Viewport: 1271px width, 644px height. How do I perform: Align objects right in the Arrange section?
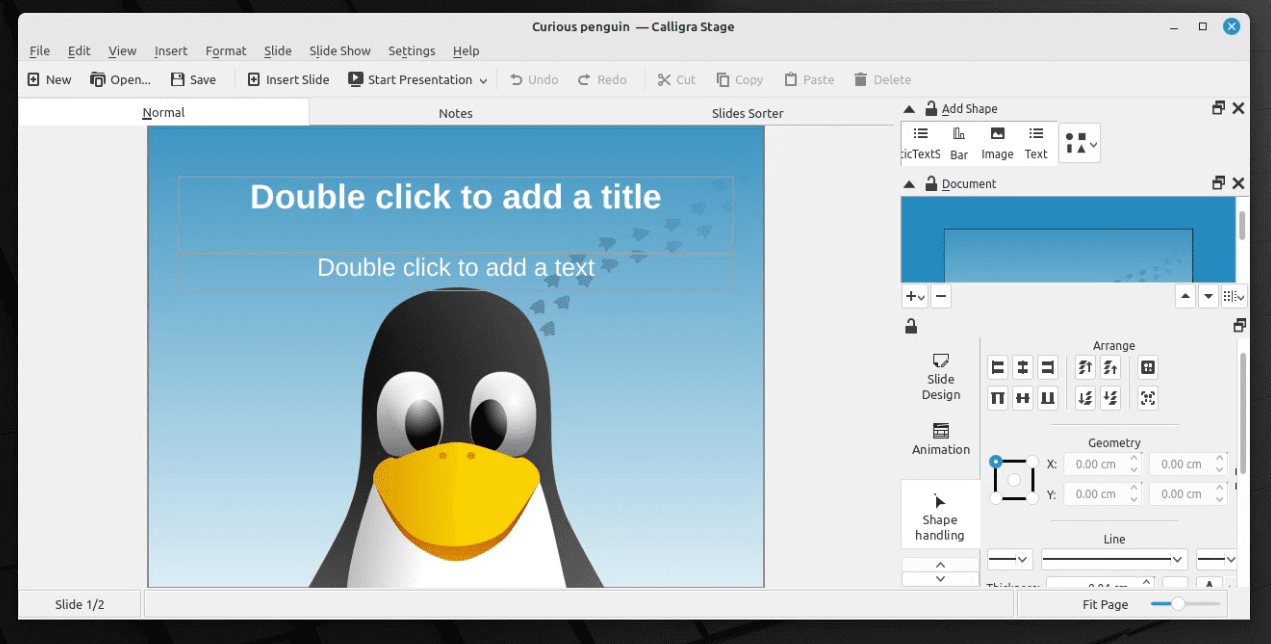click(x=1047, y=368)
